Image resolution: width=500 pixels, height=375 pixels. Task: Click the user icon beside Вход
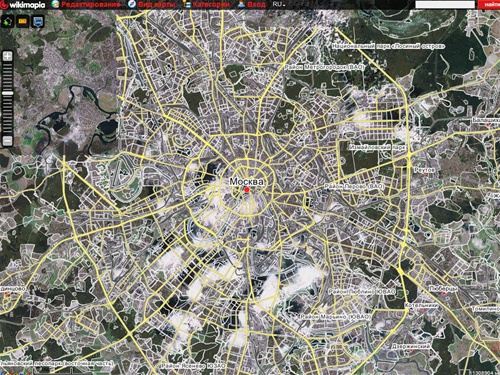pos(241,4)
